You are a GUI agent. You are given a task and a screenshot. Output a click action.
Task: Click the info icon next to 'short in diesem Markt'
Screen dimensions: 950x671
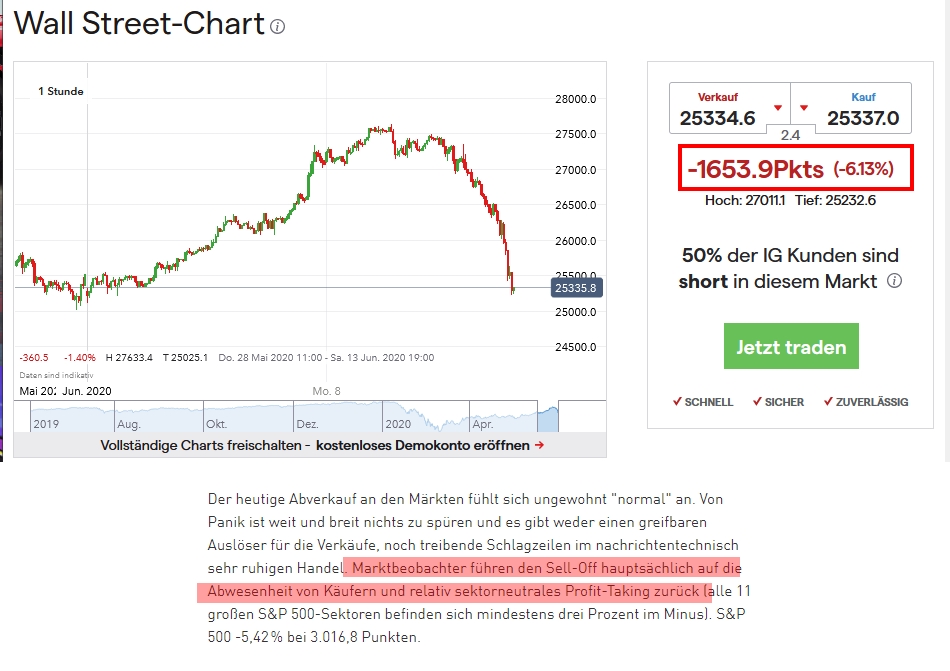tap(894, 281)
